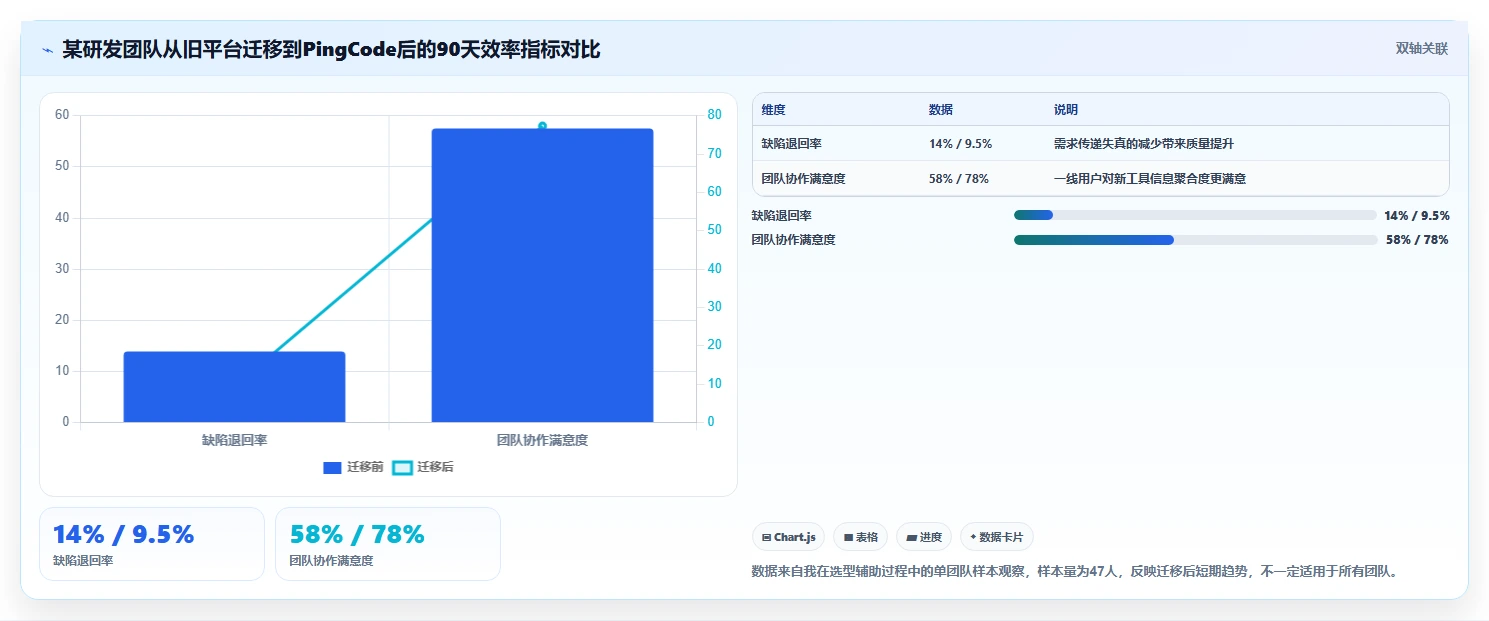Click the 缺陷退回率 bar in the chart
The image size is (1489, 621).
point(234,387)
